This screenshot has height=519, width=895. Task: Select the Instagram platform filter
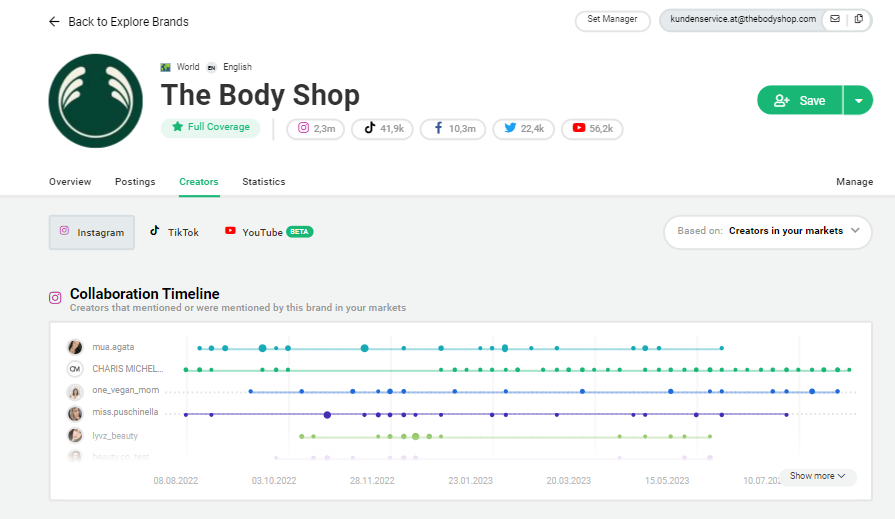(x=92, y=232)
